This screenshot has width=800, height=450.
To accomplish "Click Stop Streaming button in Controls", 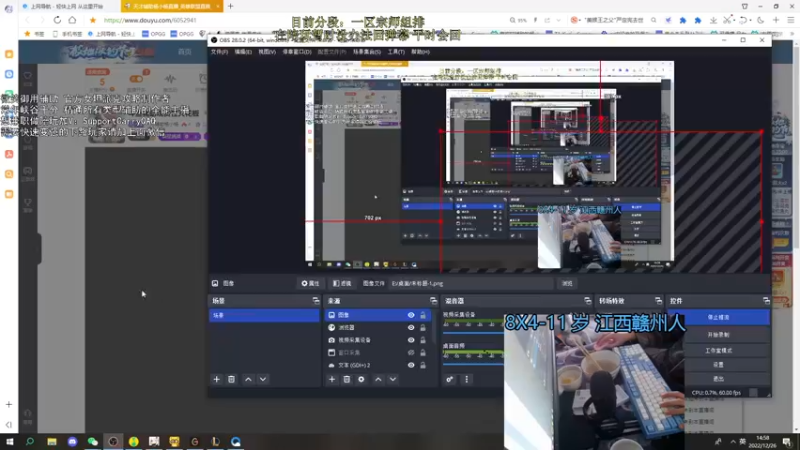I will [x=718, y=317].
